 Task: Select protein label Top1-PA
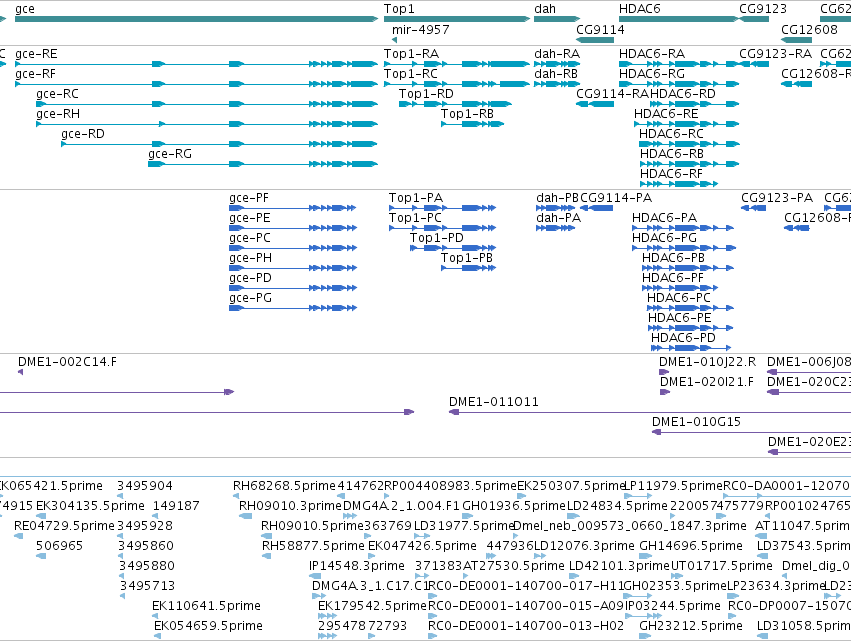[416, 198]
